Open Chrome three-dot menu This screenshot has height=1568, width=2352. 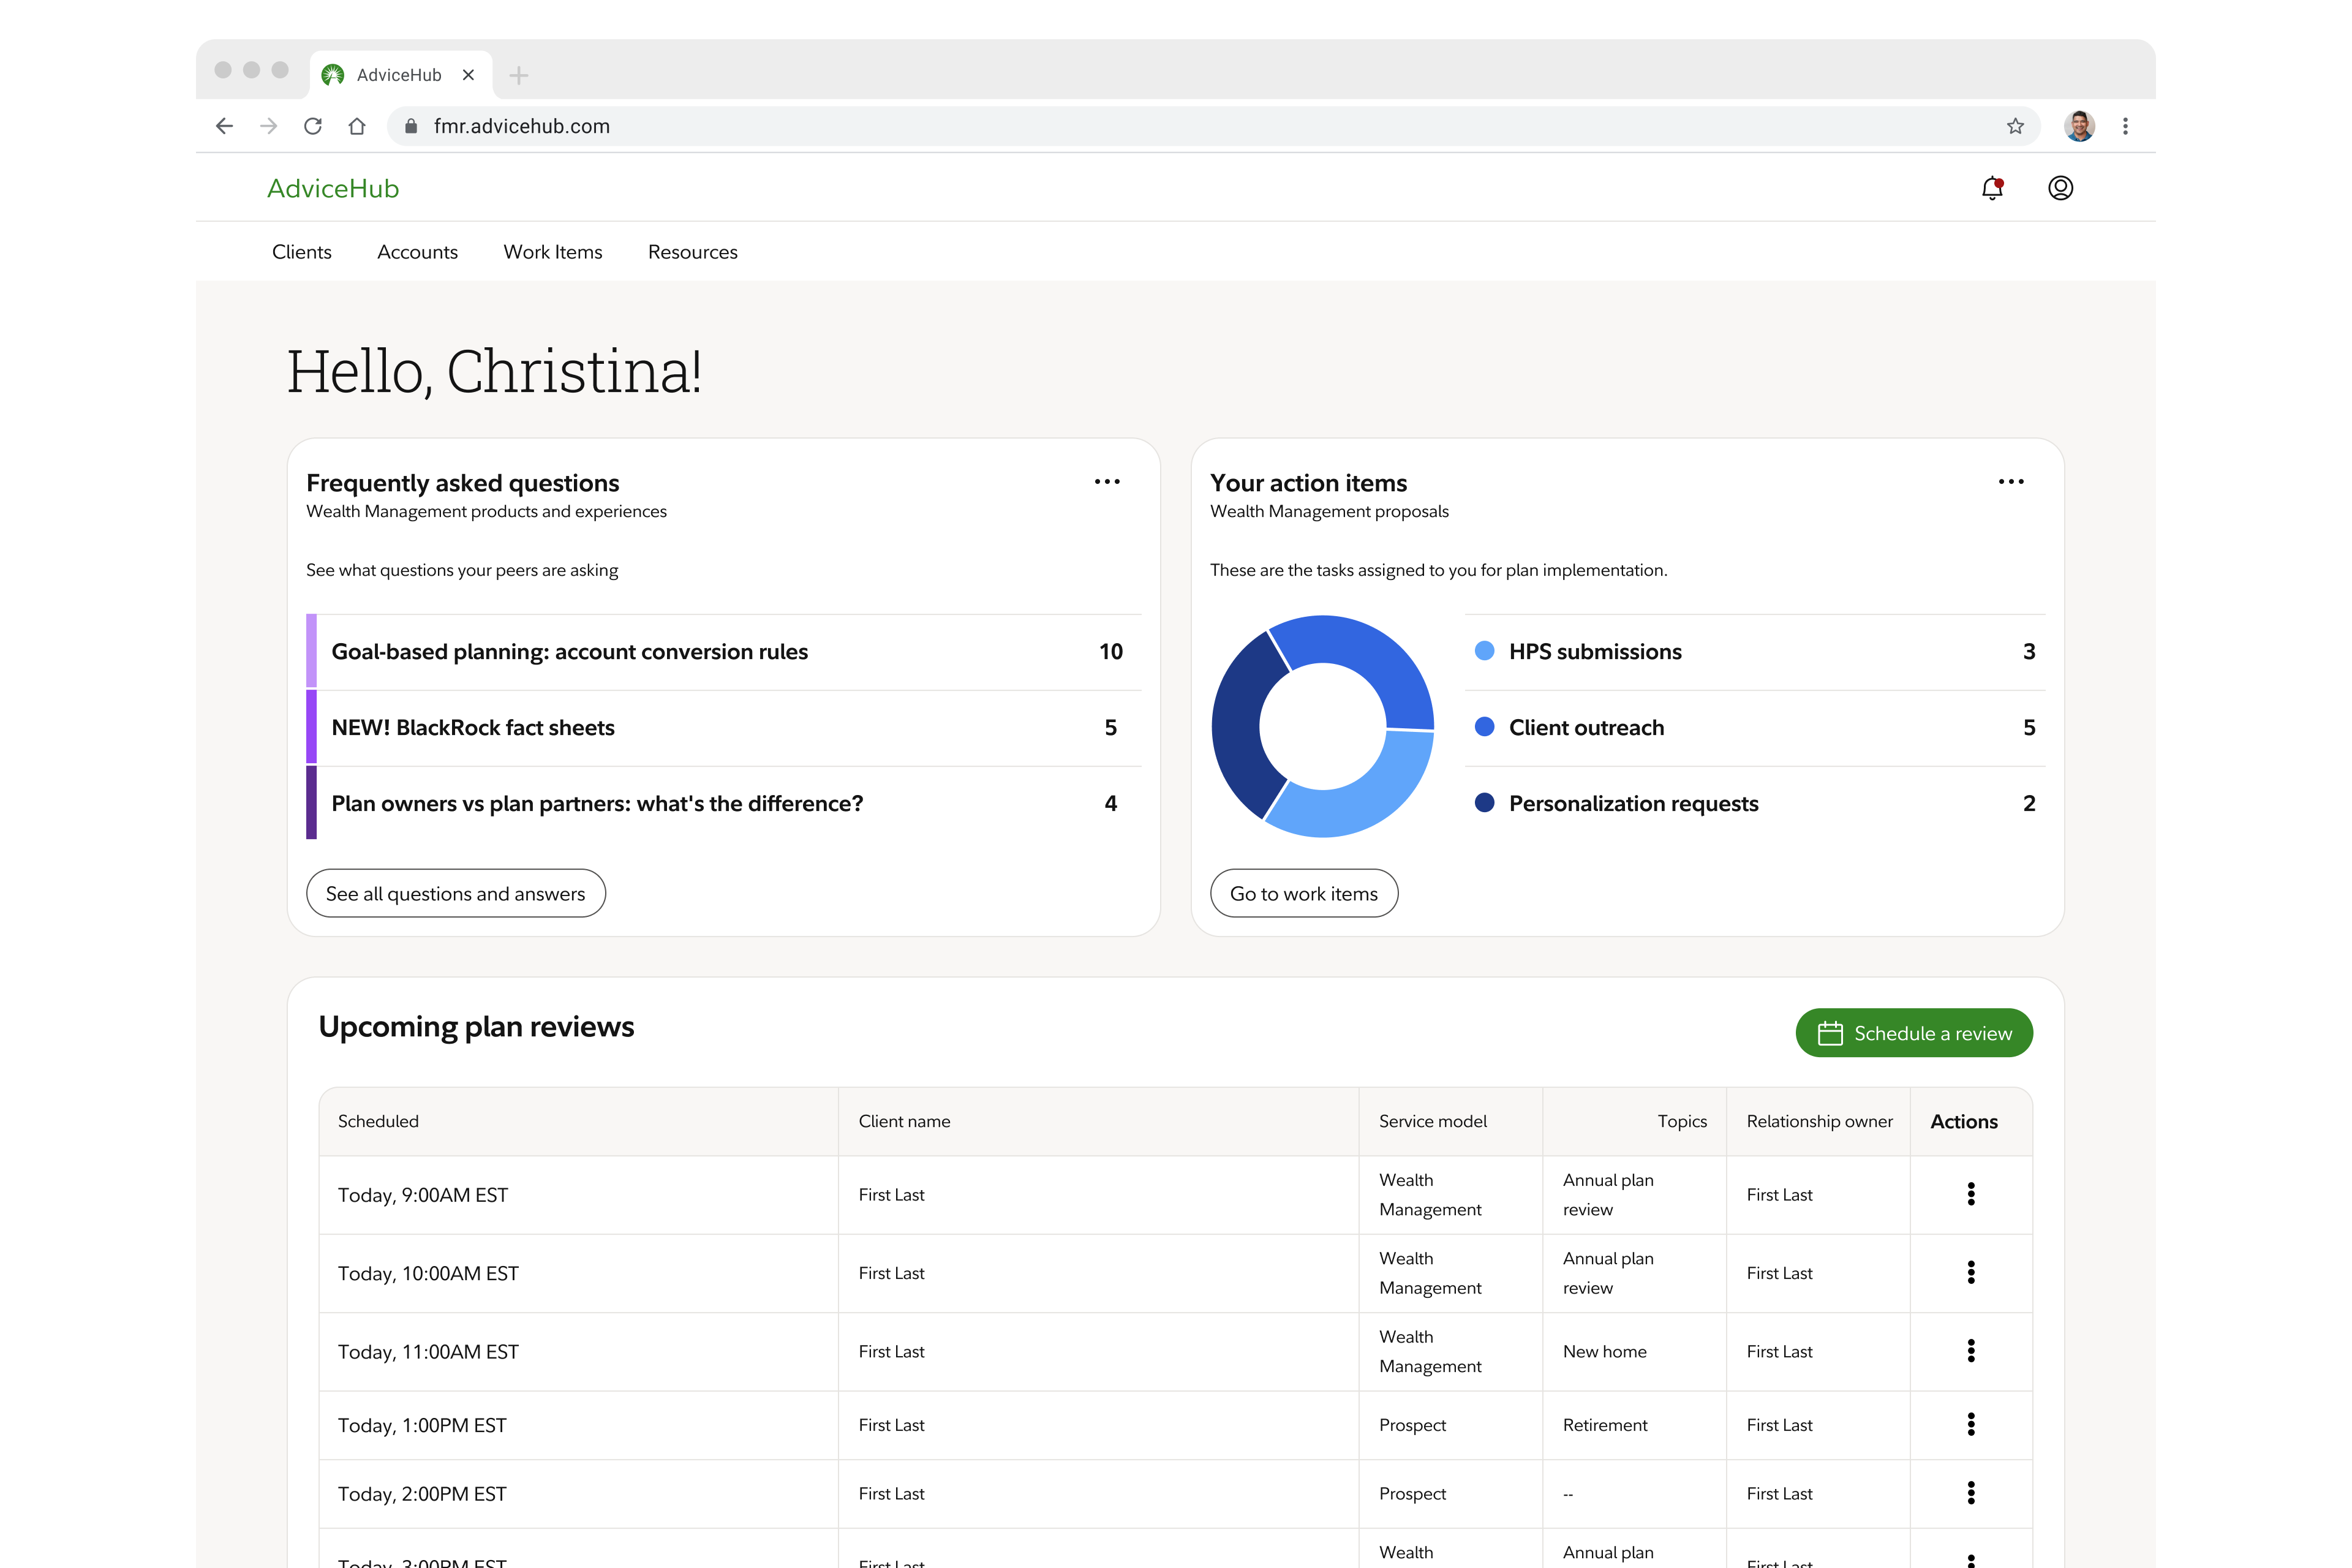pyautogui.click(x=2125, y=126)
